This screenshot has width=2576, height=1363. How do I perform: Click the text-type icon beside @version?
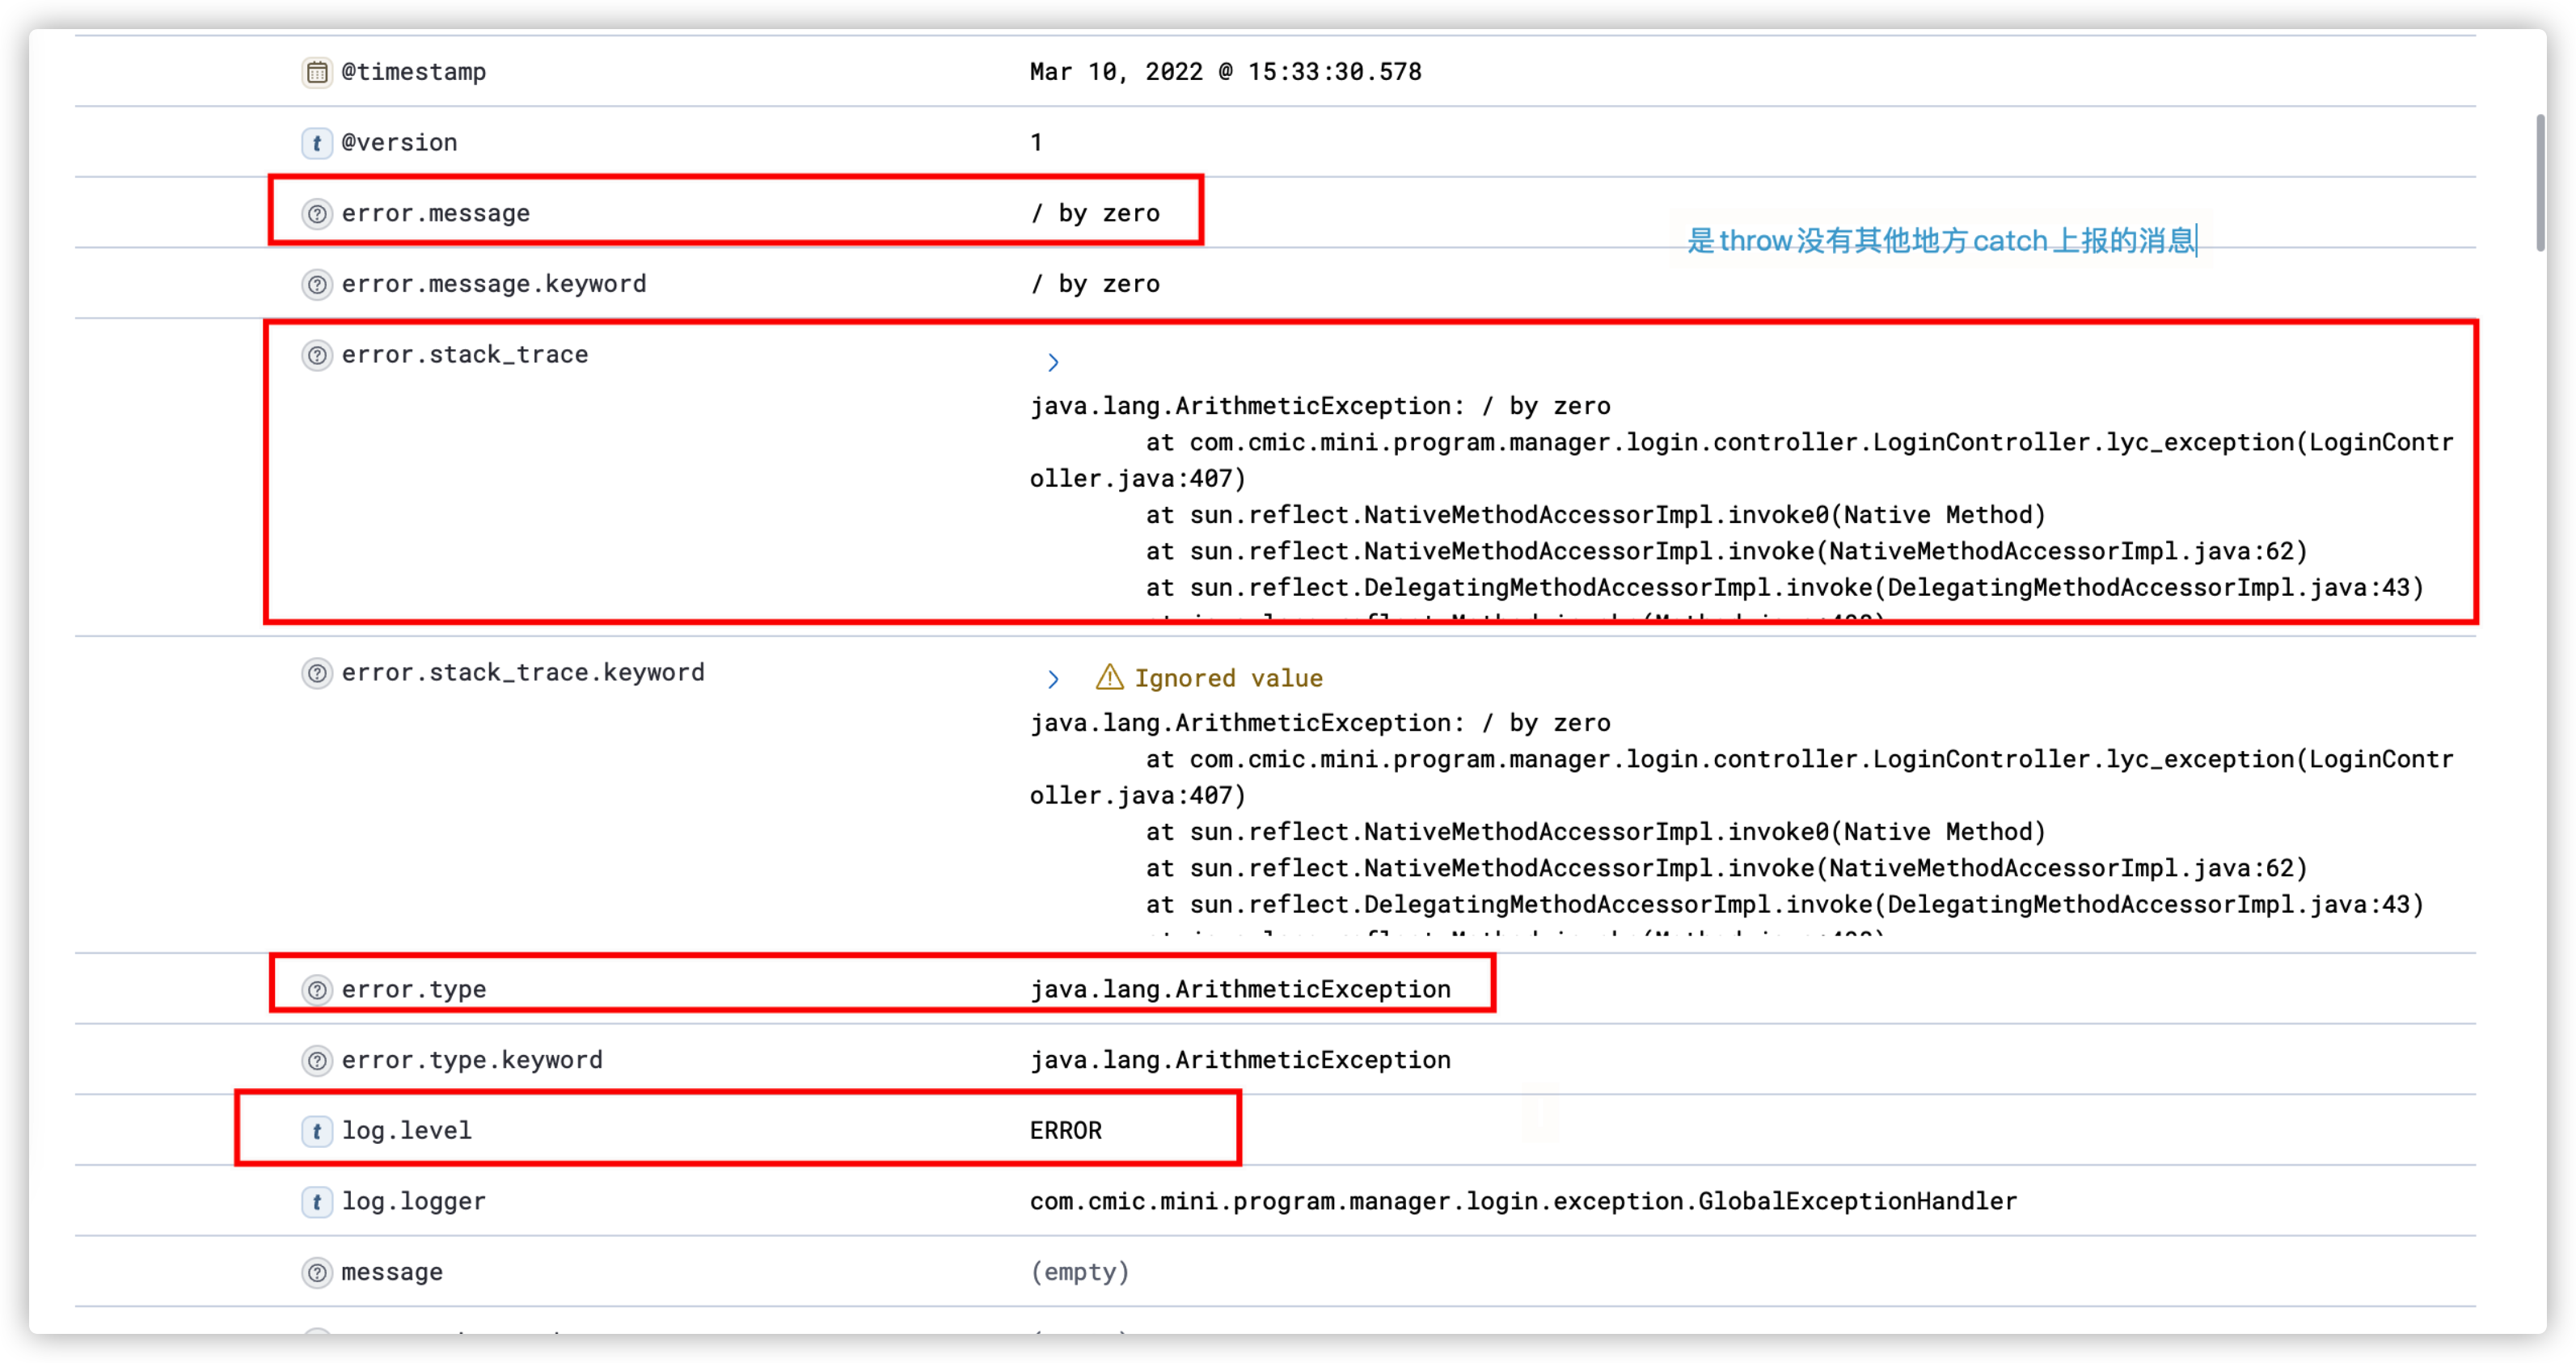(317, 143)
